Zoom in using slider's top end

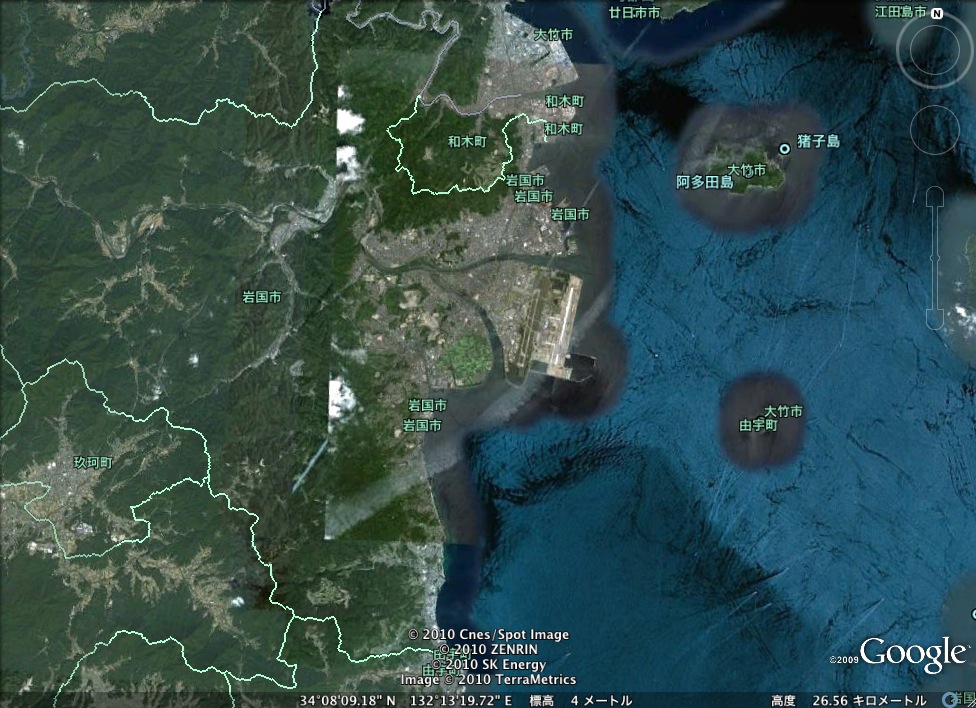click(935, 196)
